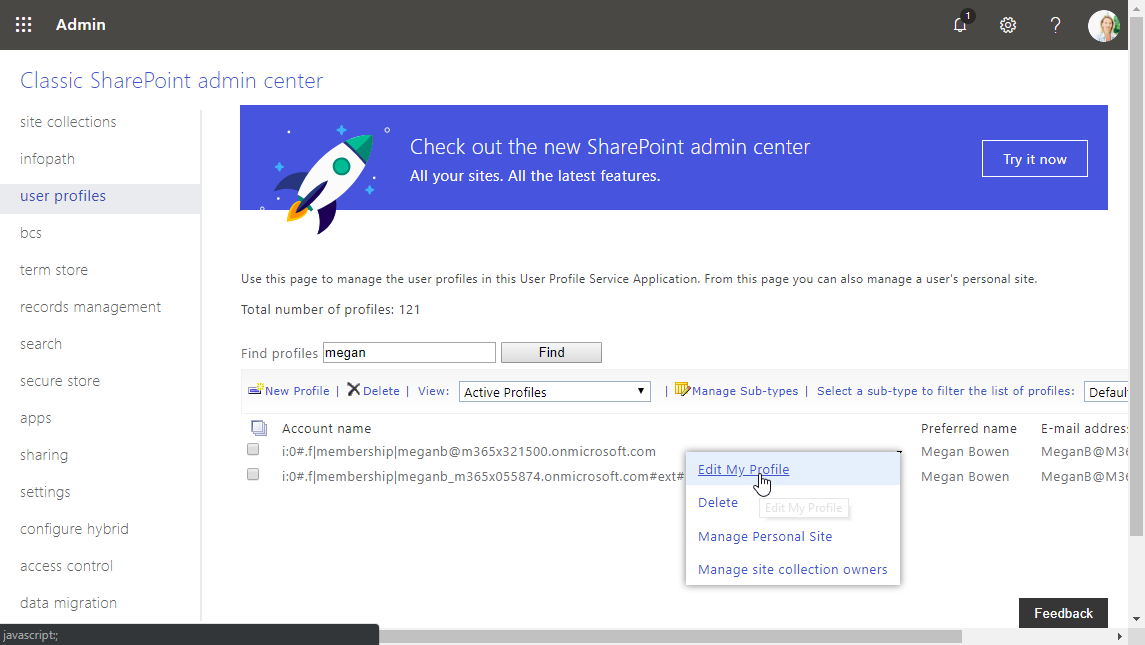
Task: Expand the Active Profiles view dropdown
Action: coord(555,392)
